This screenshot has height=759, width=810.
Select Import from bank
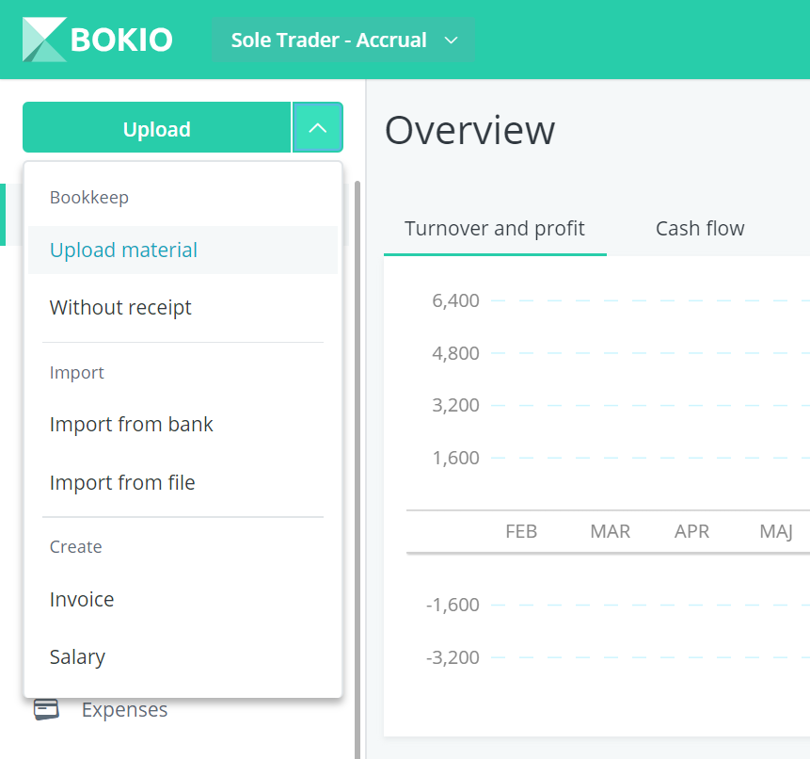183,424
